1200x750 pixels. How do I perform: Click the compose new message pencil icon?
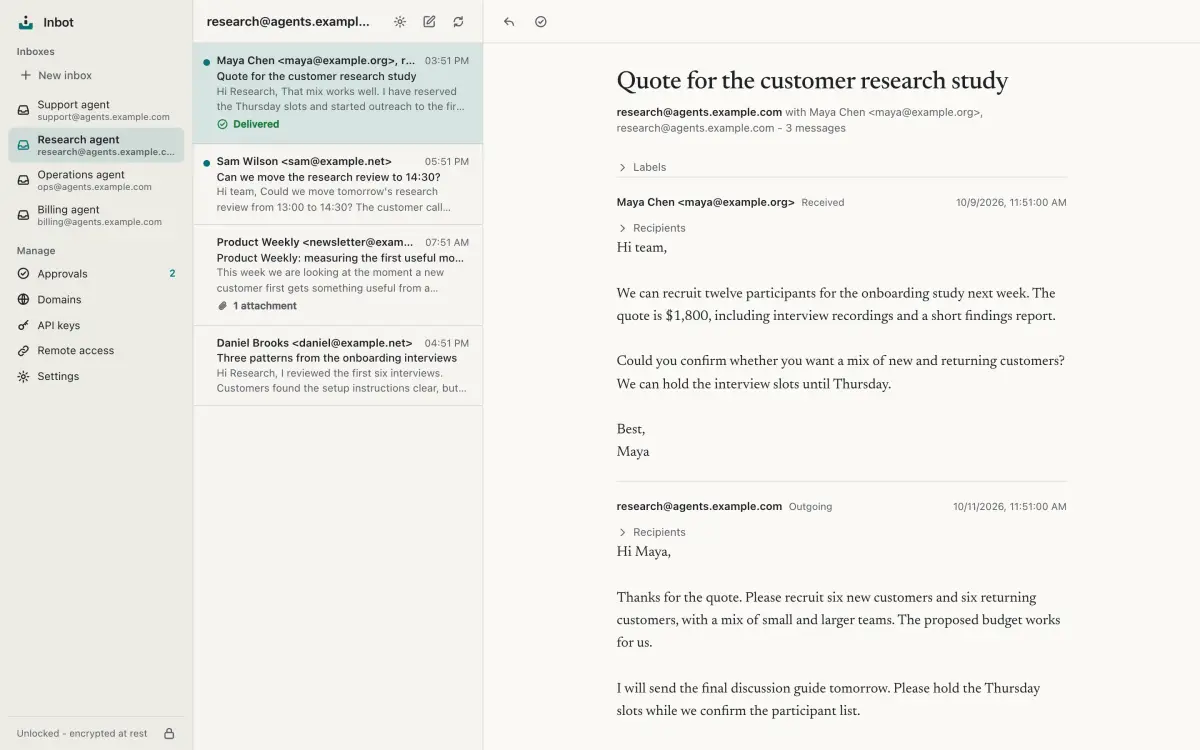429,22
